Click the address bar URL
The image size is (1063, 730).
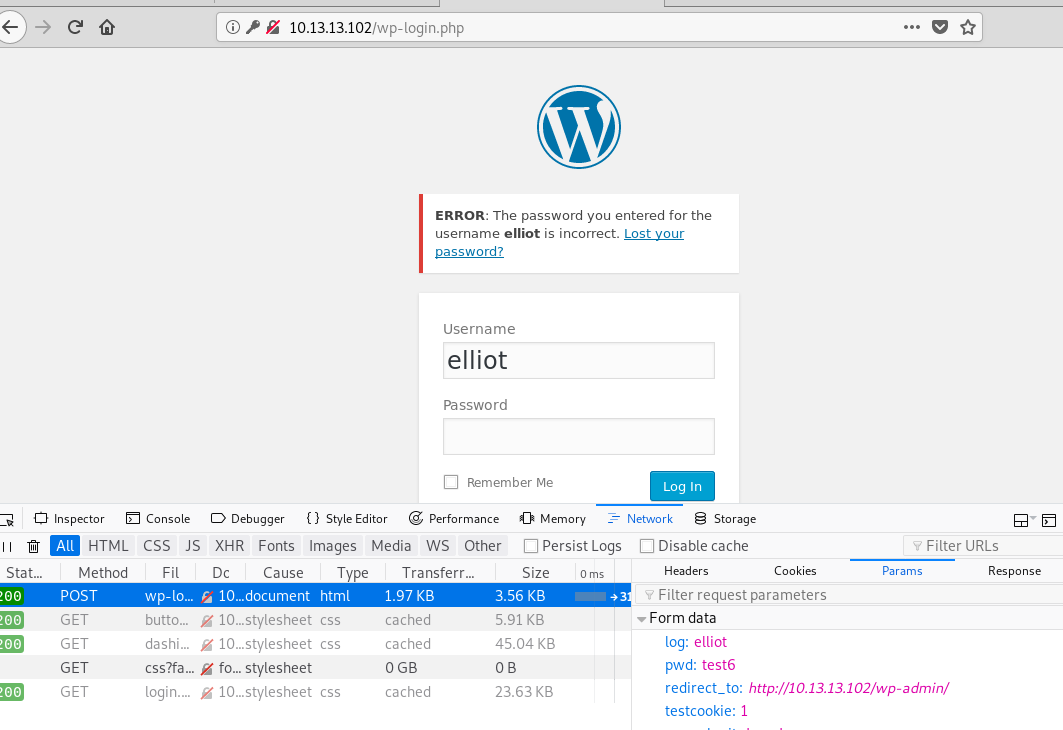pos(376,28)
